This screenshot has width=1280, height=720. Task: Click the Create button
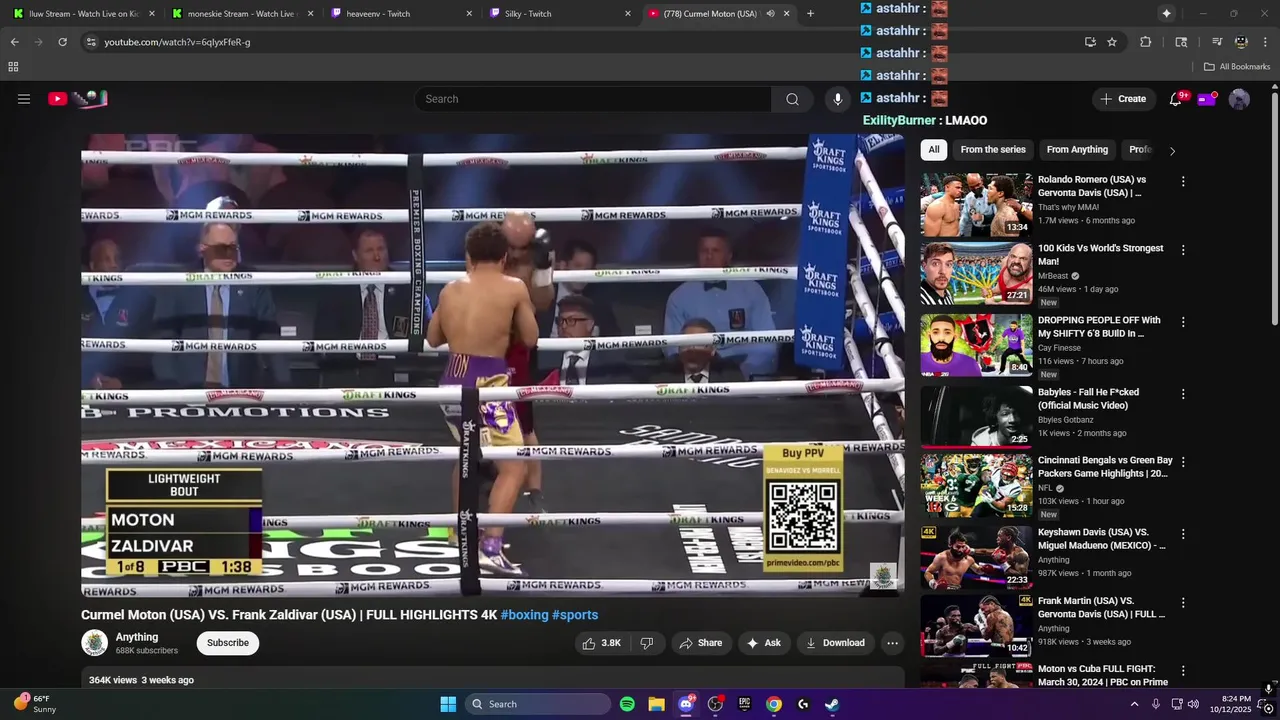tap(1122, 99)
